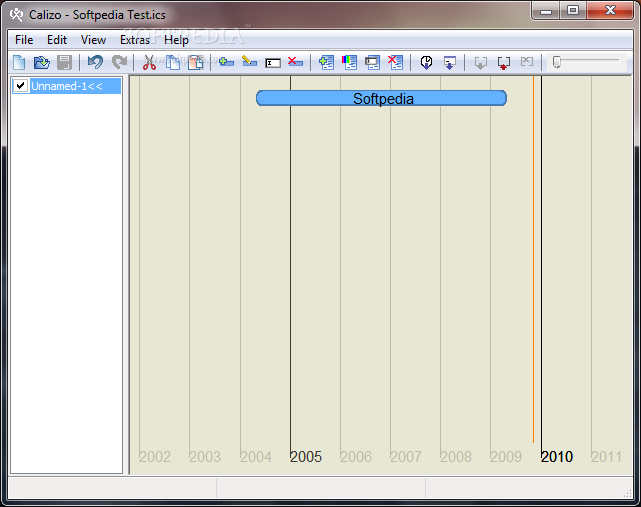Image resolution: width=641 pixels, height=507 pixels.
Task: Click the 2006 year label
Action: pyautogui.click(x=356, y=457)
